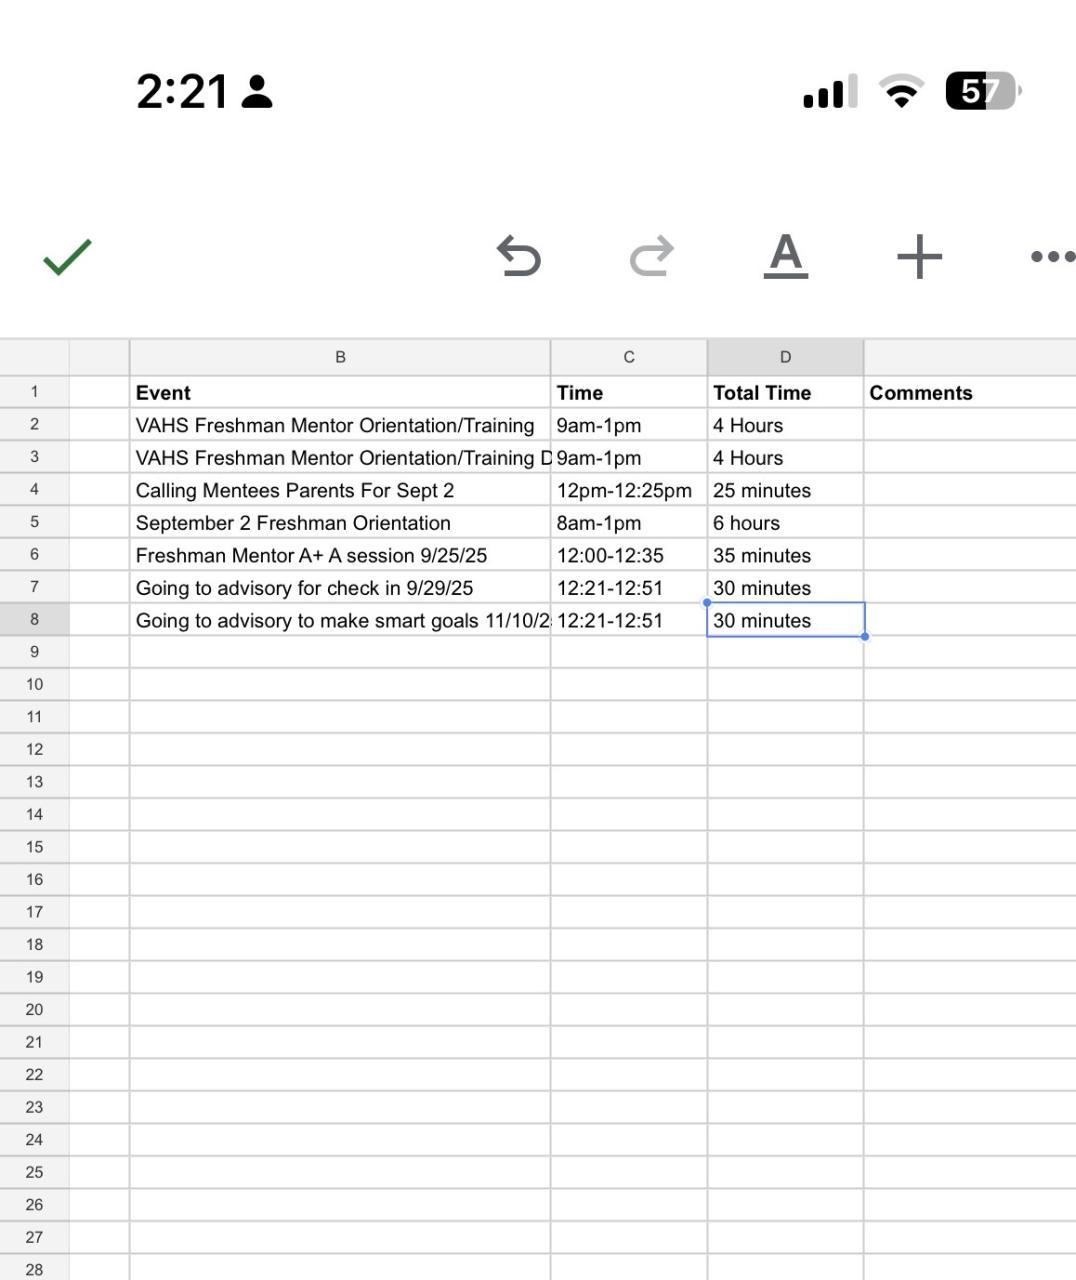This screenshot has width=1076, height=1280.
Task: Select column B header
Action: tap(340, 357)
